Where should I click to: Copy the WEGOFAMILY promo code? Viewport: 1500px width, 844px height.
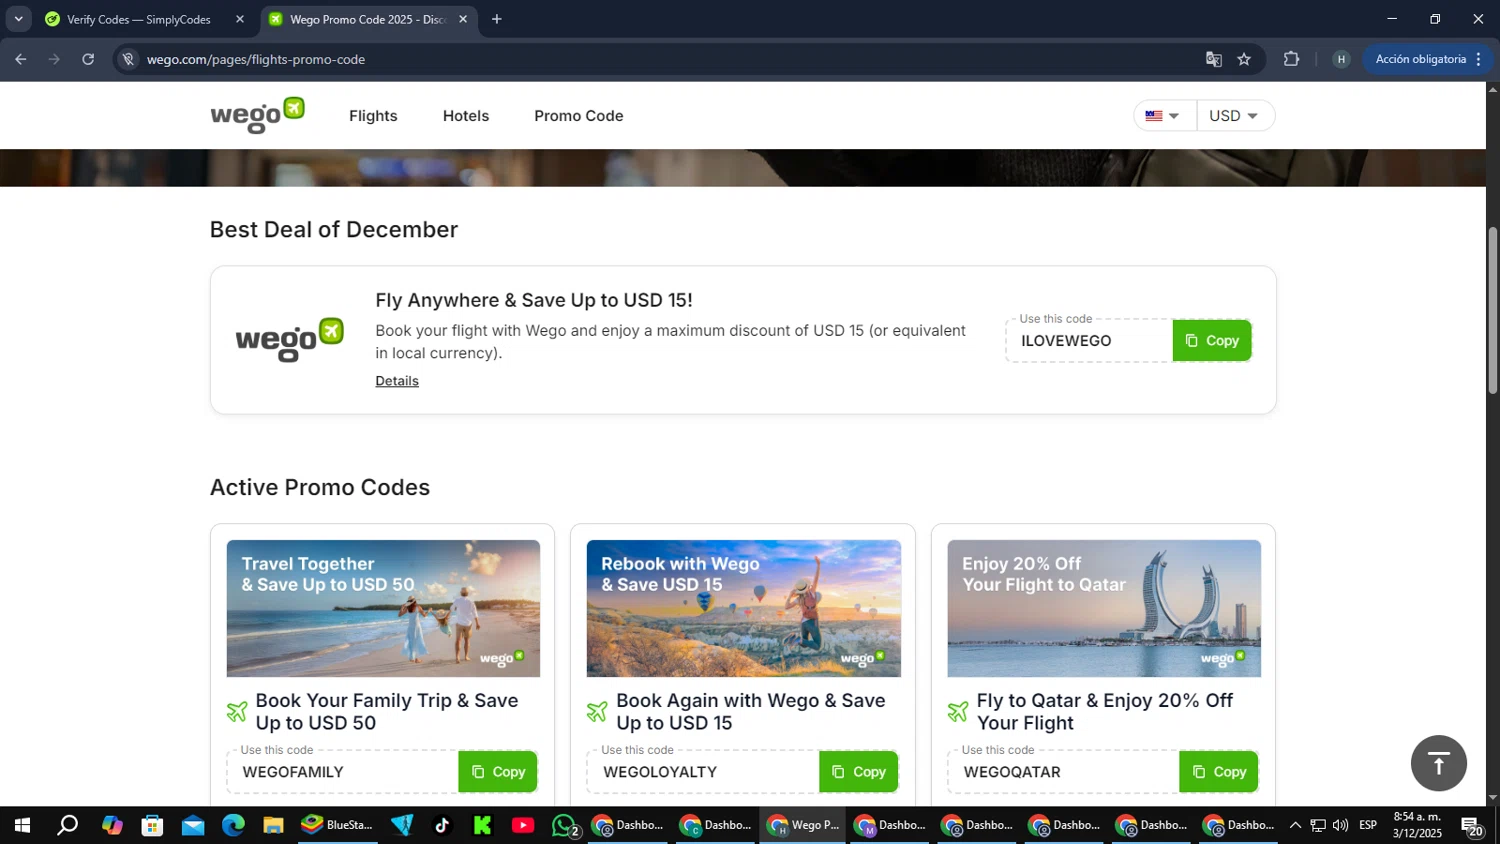(498, 772)
